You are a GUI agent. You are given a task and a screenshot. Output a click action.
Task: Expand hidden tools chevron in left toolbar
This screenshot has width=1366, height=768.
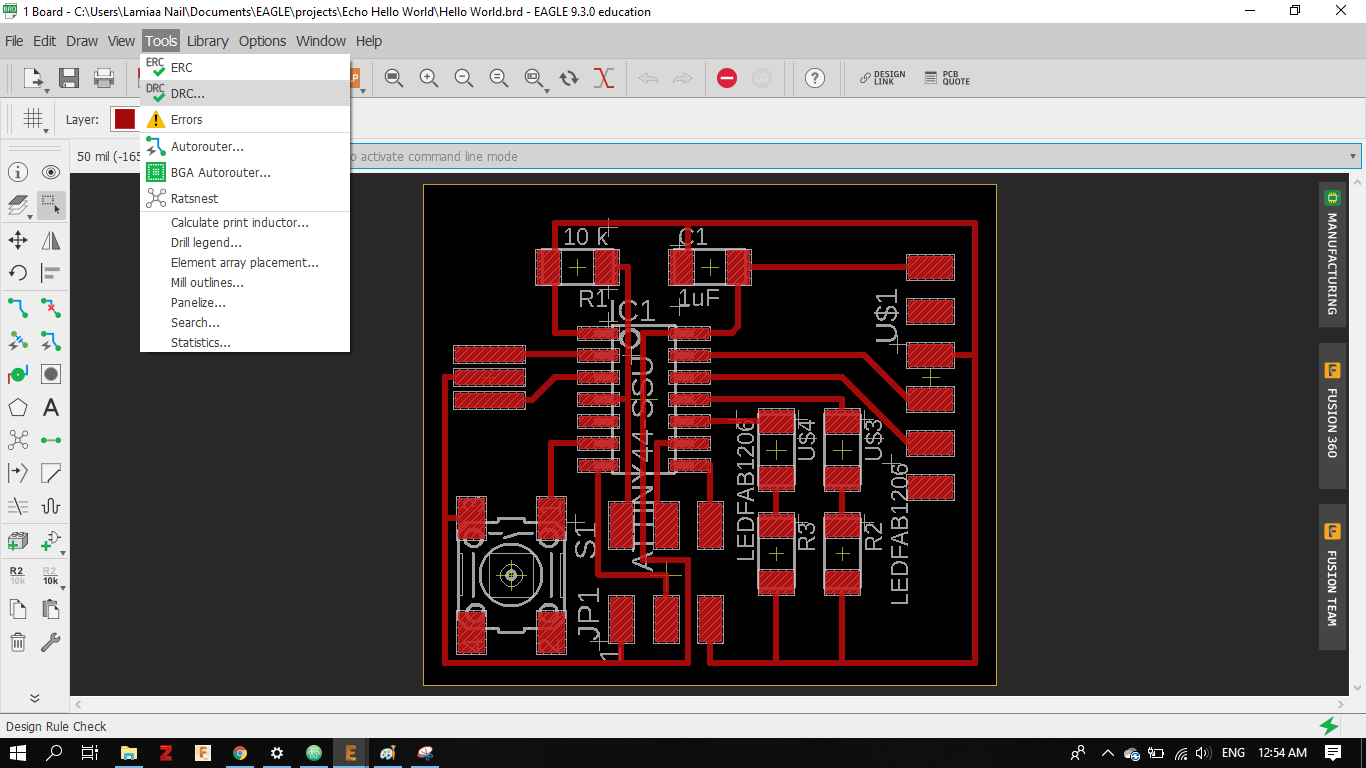pos(34,698)
